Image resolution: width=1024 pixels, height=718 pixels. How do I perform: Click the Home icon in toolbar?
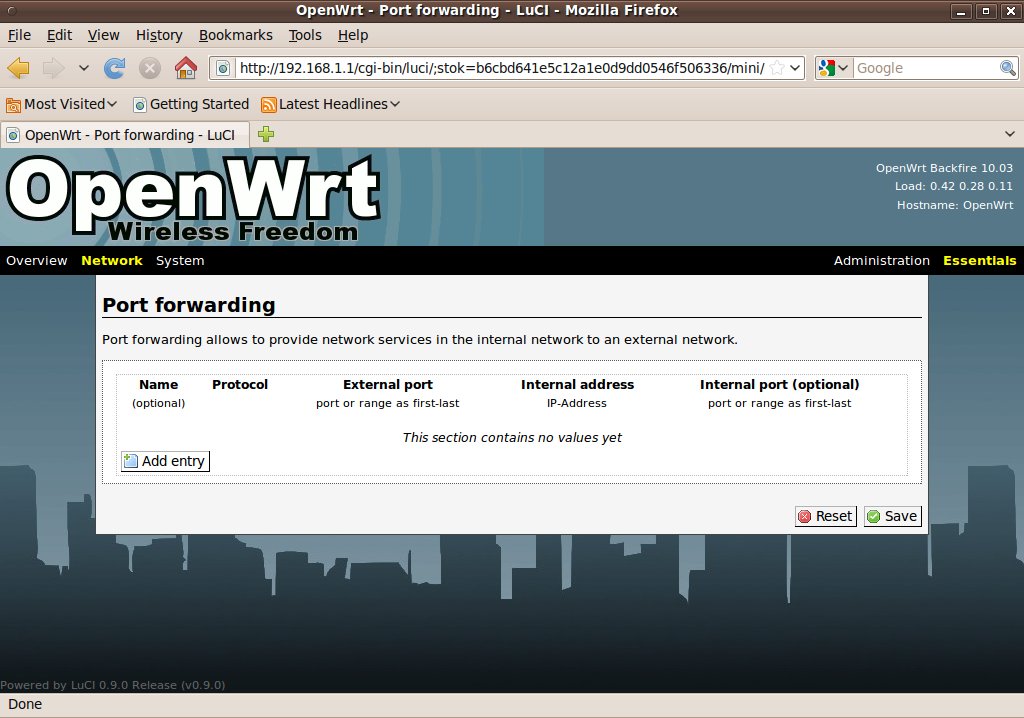pos(185,68)
